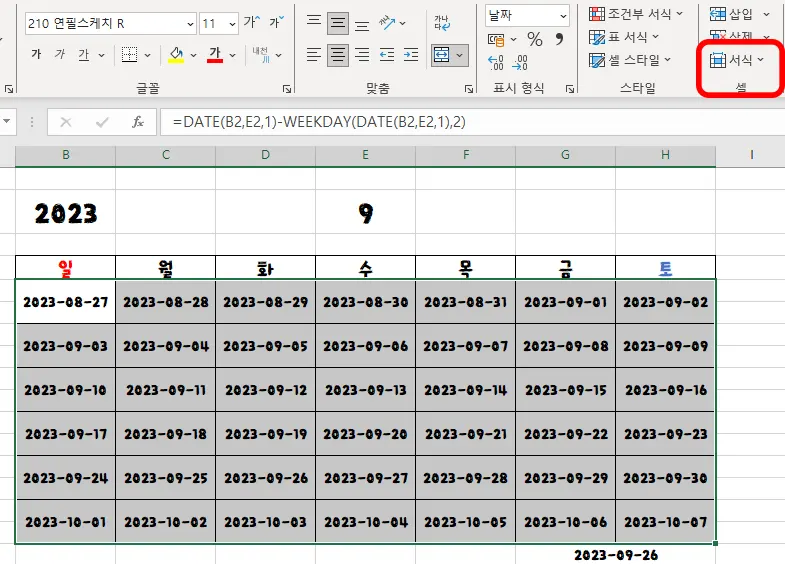Select column E header
785x564 pixels.
pos(365,155)
